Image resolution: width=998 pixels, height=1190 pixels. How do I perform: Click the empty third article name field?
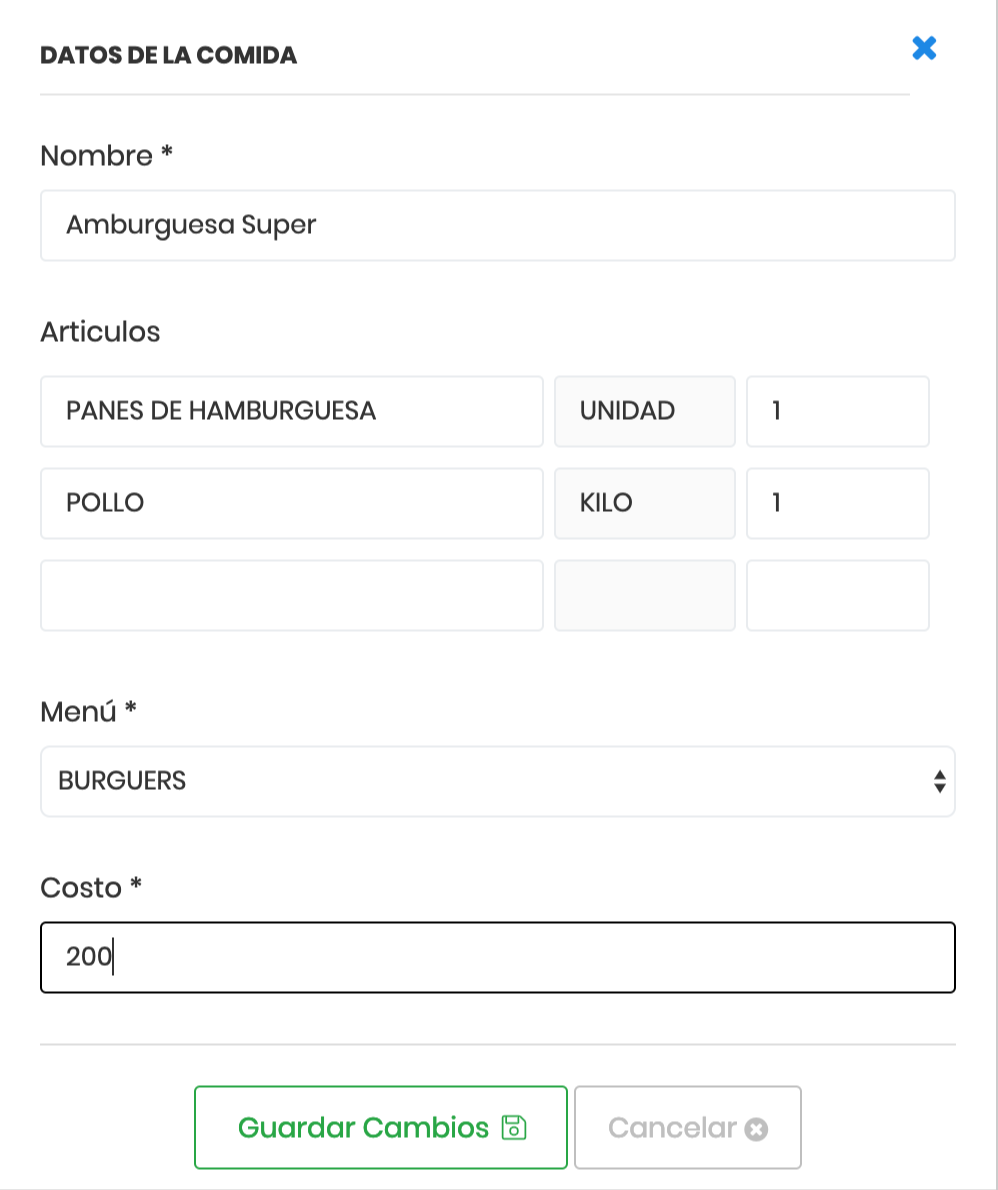pyautogui.click(x=291, y=595)
